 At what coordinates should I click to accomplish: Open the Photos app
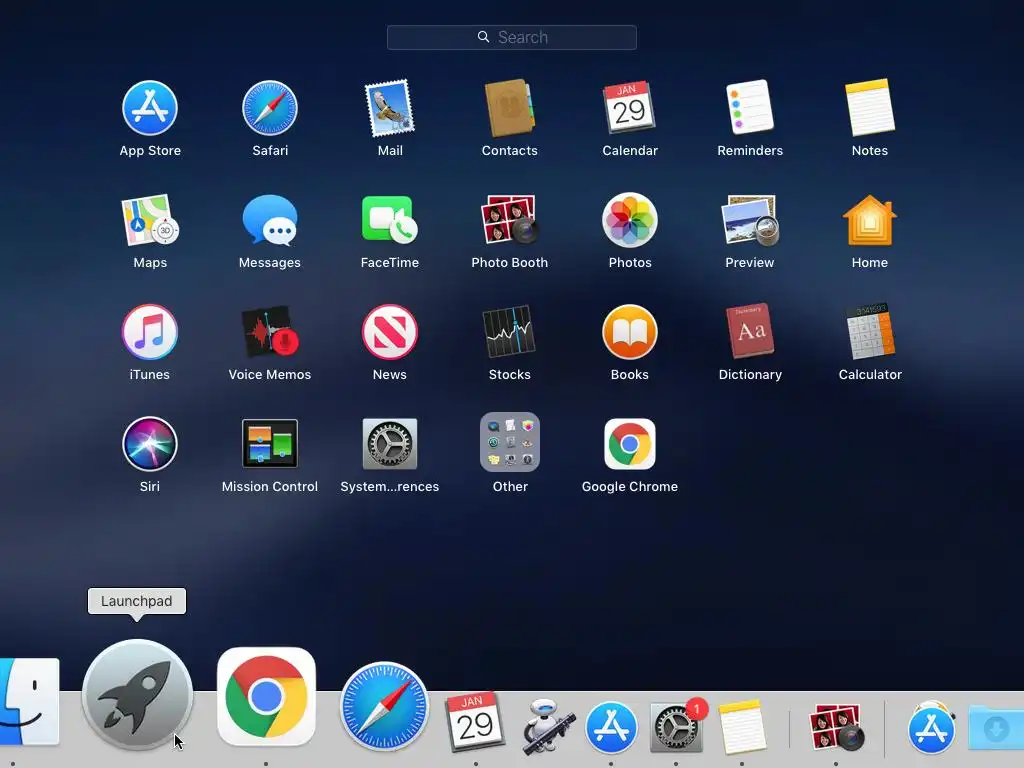(x=630, y=220)
